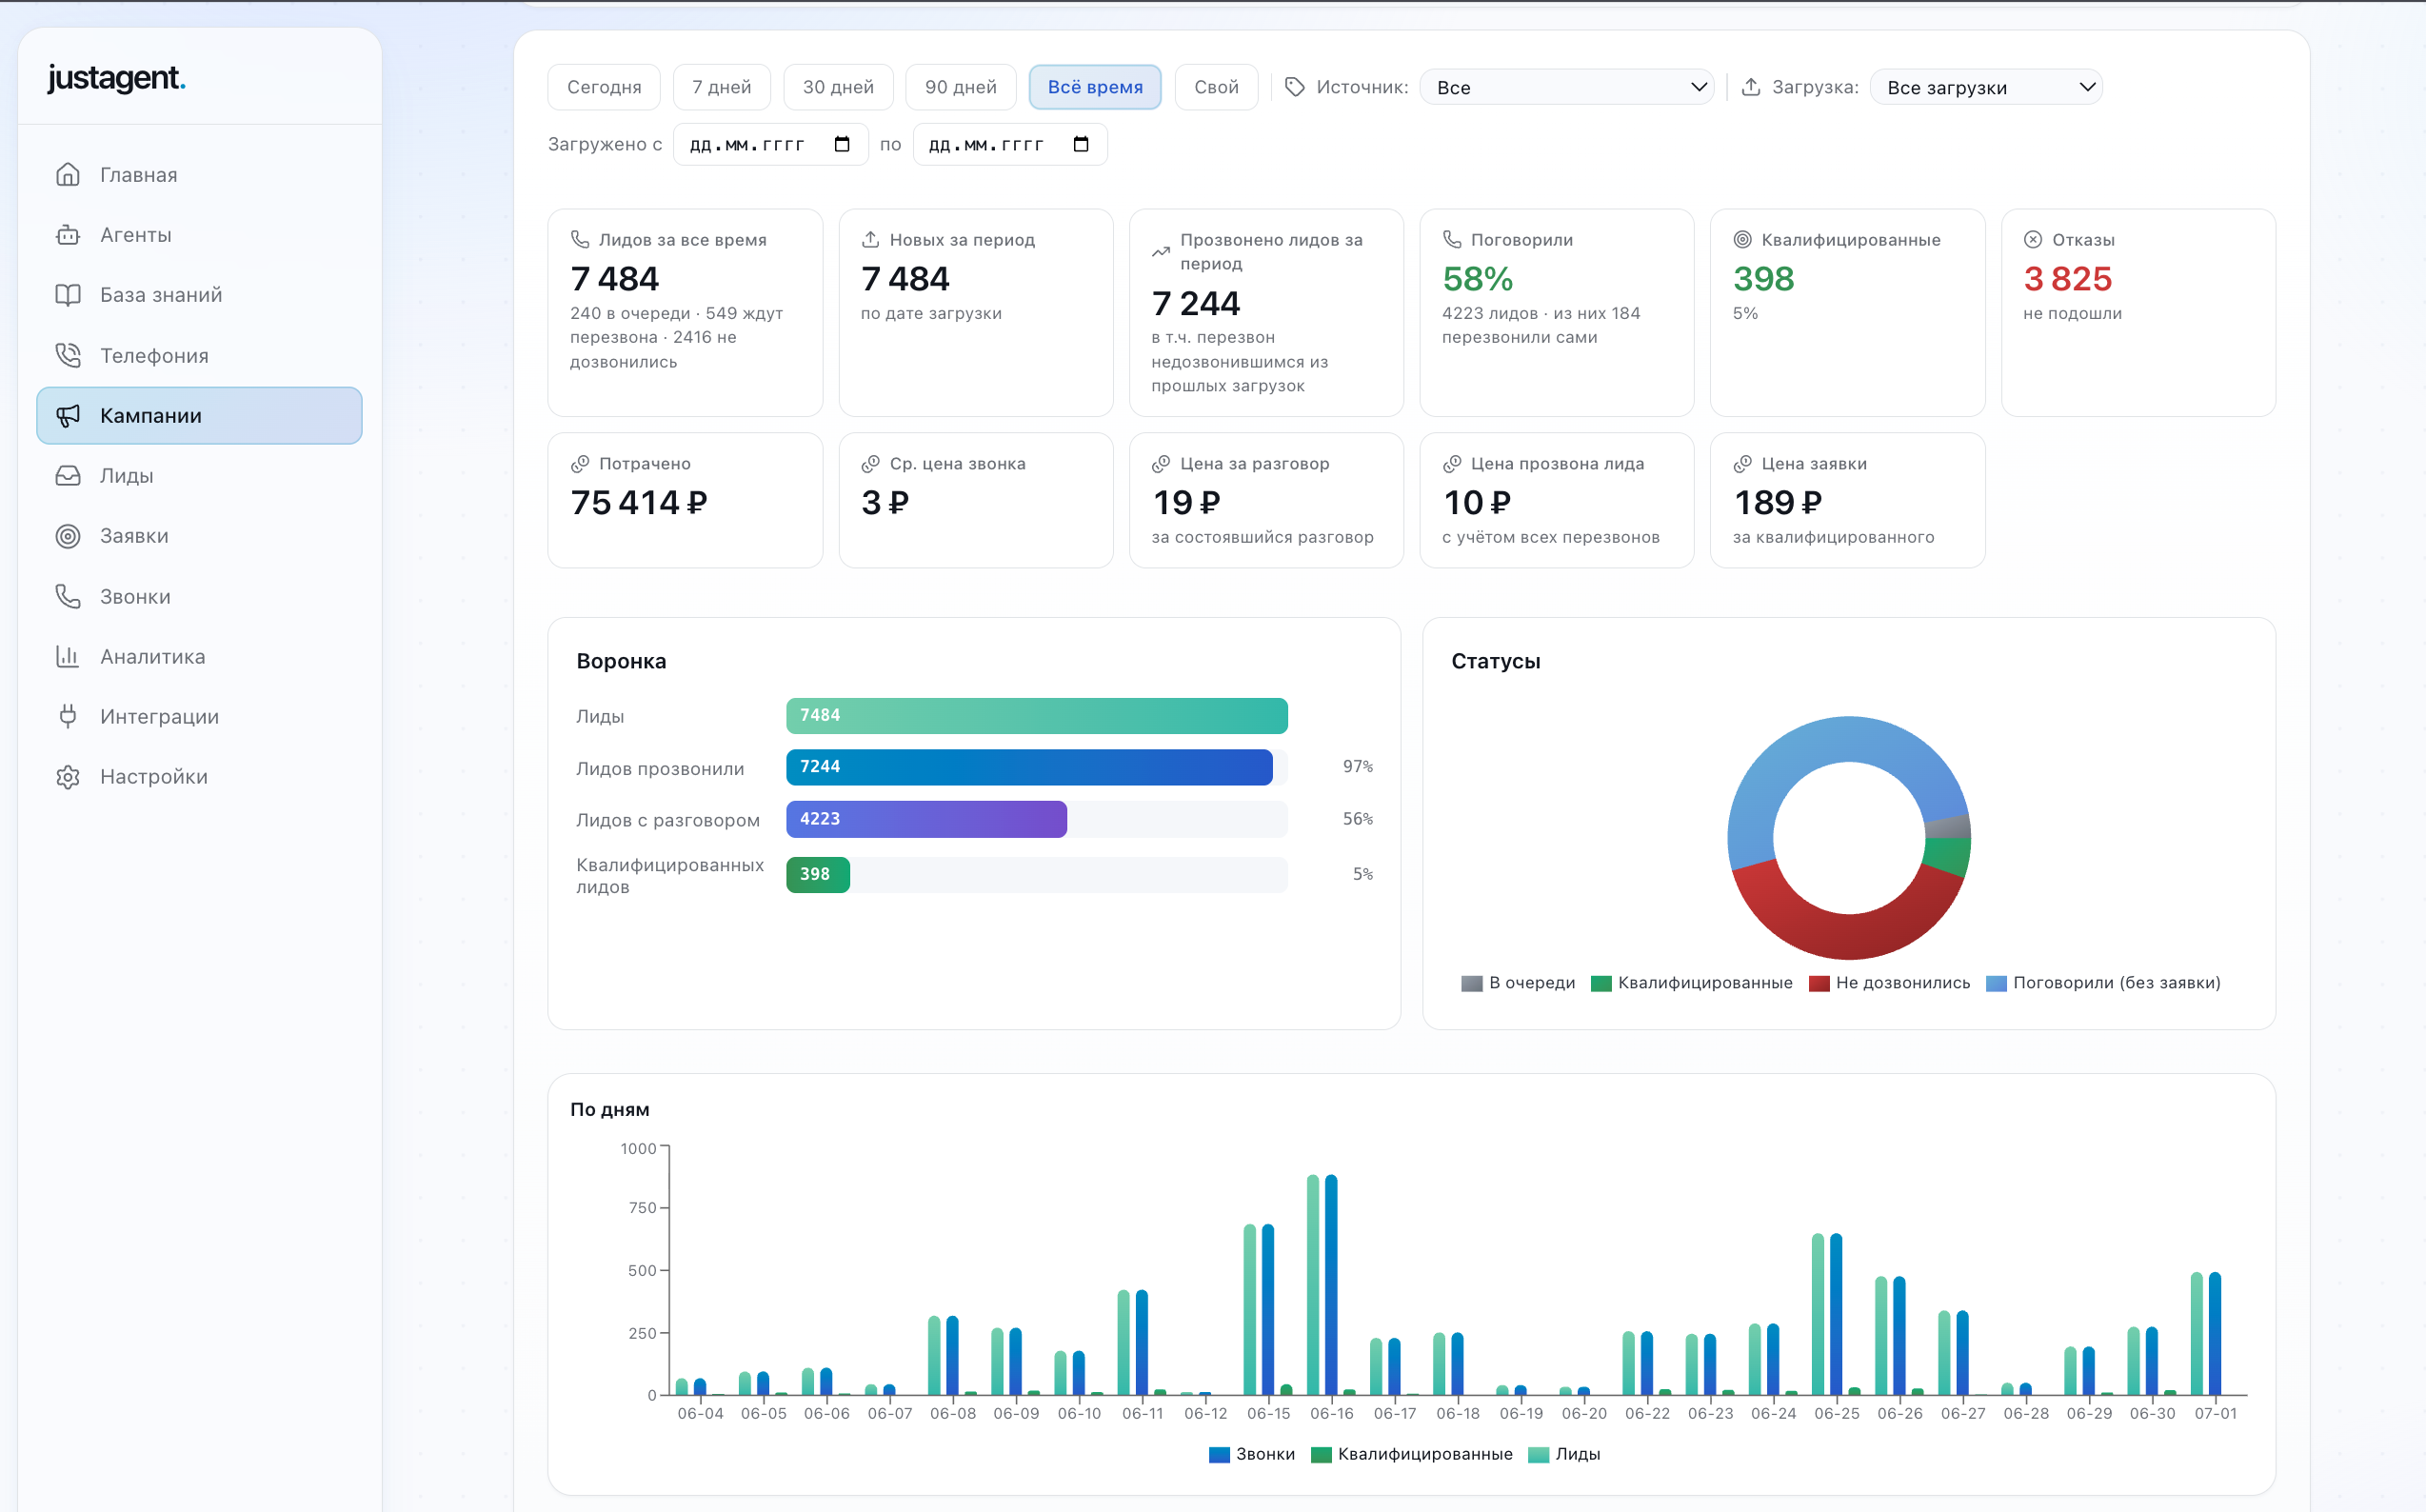This screenshot has width=2426, height=1512.
Task: Open Настройки in the sidebar
Action: tap(199, 777)
